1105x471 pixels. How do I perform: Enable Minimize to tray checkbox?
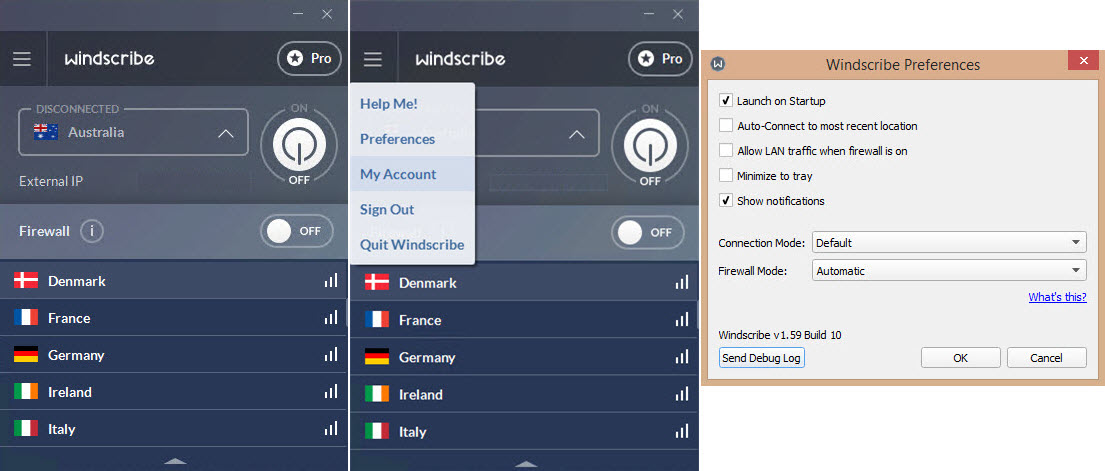726,176
